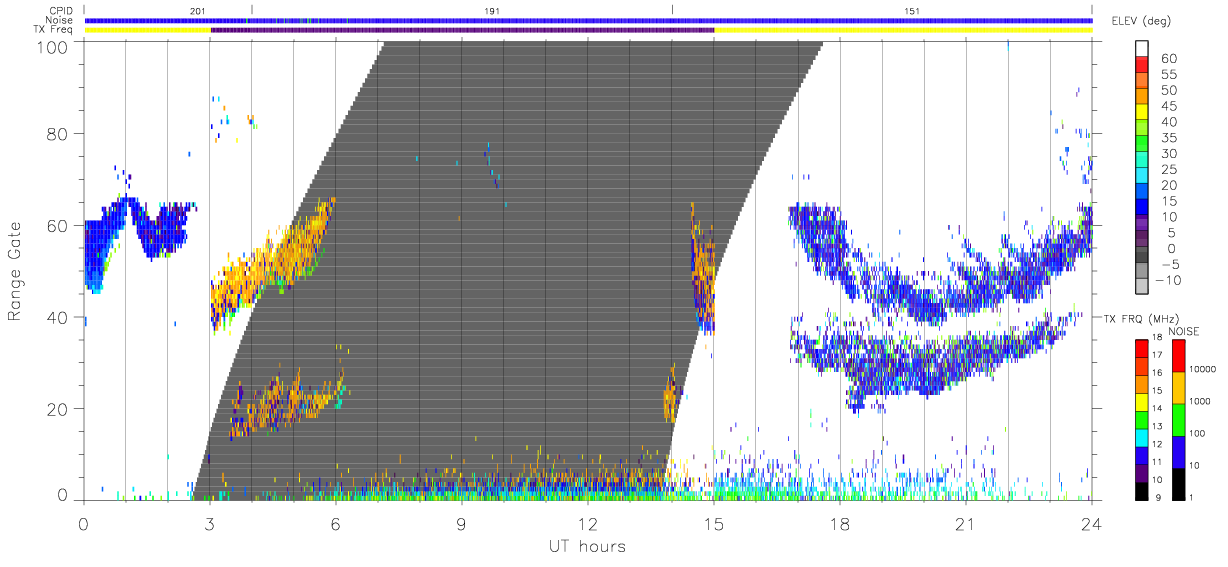Click the 40 tick on Range Gate axis

click(x=56, y=317)
